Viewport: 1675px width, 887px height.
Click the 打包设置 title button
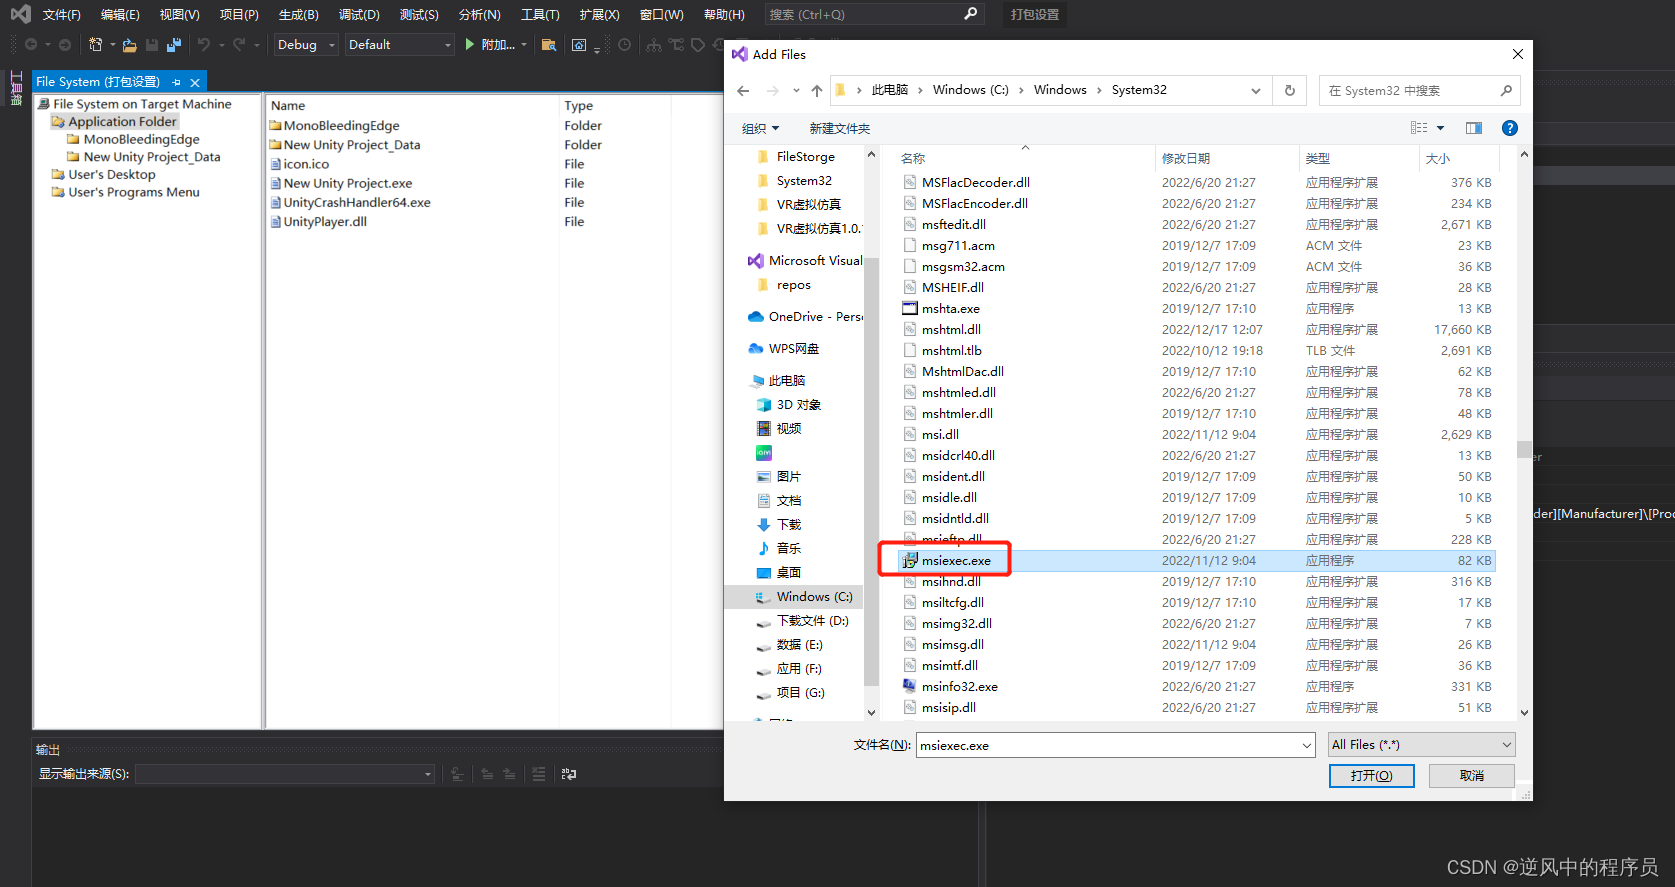pos(1034,14)
